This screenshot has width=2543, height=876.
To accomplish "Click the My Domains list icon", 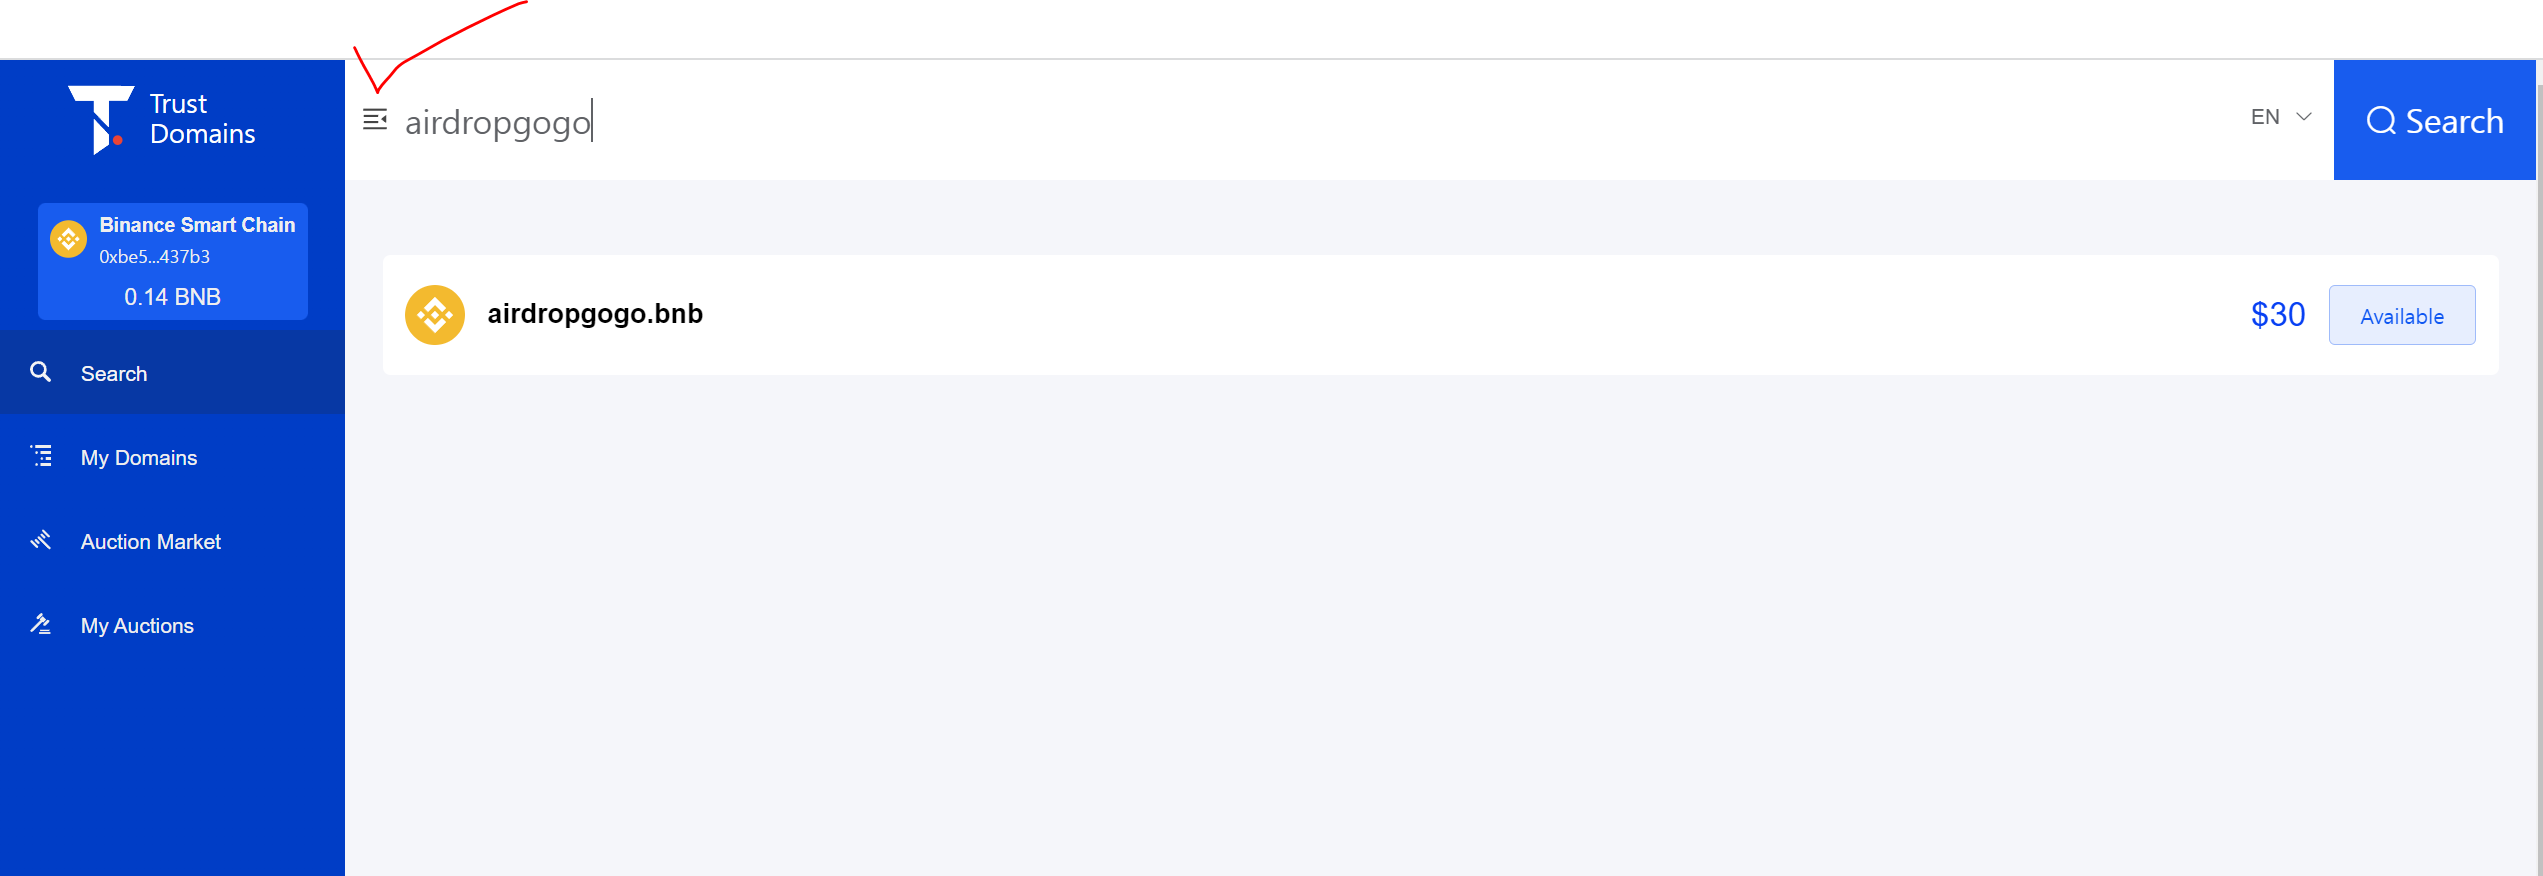I will click(41, 456).
